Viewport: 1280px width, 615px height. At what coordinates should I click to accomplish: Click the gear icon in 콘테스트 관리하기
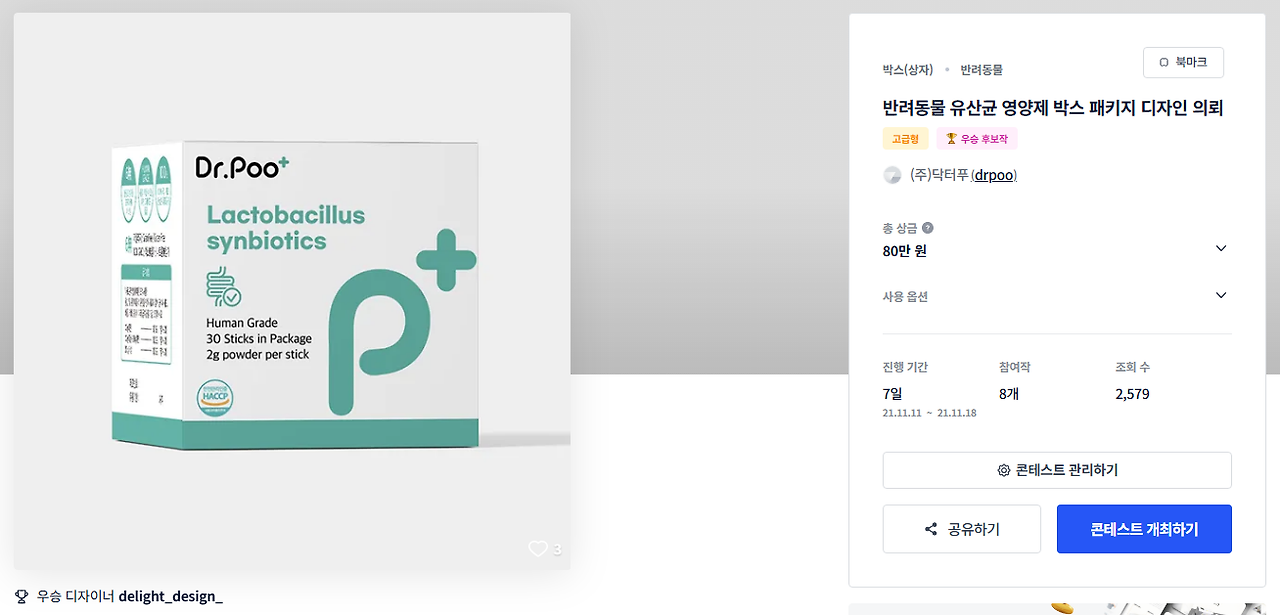[x=1004, y=470]
